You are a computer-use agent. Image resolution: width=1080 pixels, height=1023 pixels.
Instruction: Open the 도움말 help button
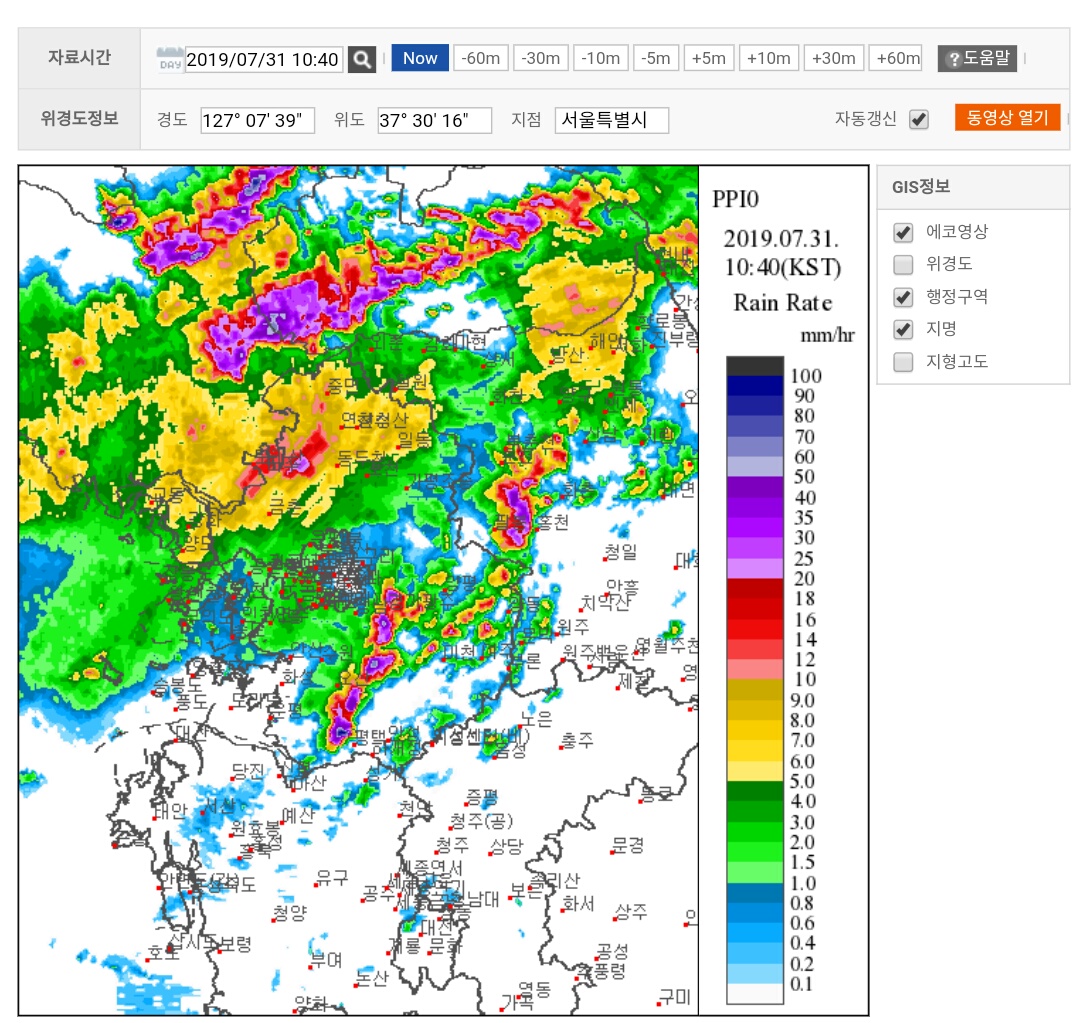(977, 58)
